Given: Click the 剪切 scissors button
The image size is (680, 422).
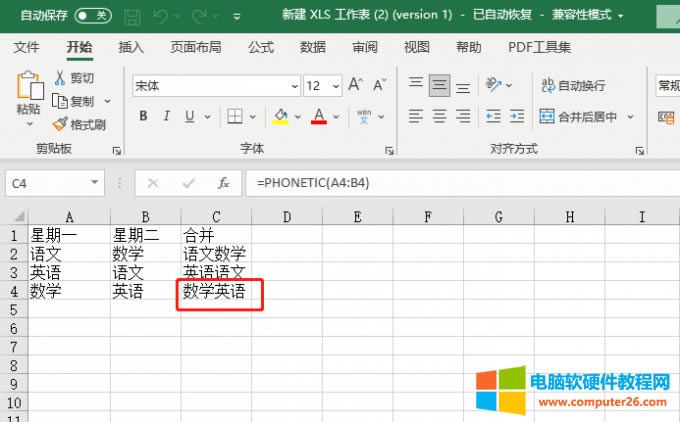Looking at the screenshot, I should pos(74,78).
